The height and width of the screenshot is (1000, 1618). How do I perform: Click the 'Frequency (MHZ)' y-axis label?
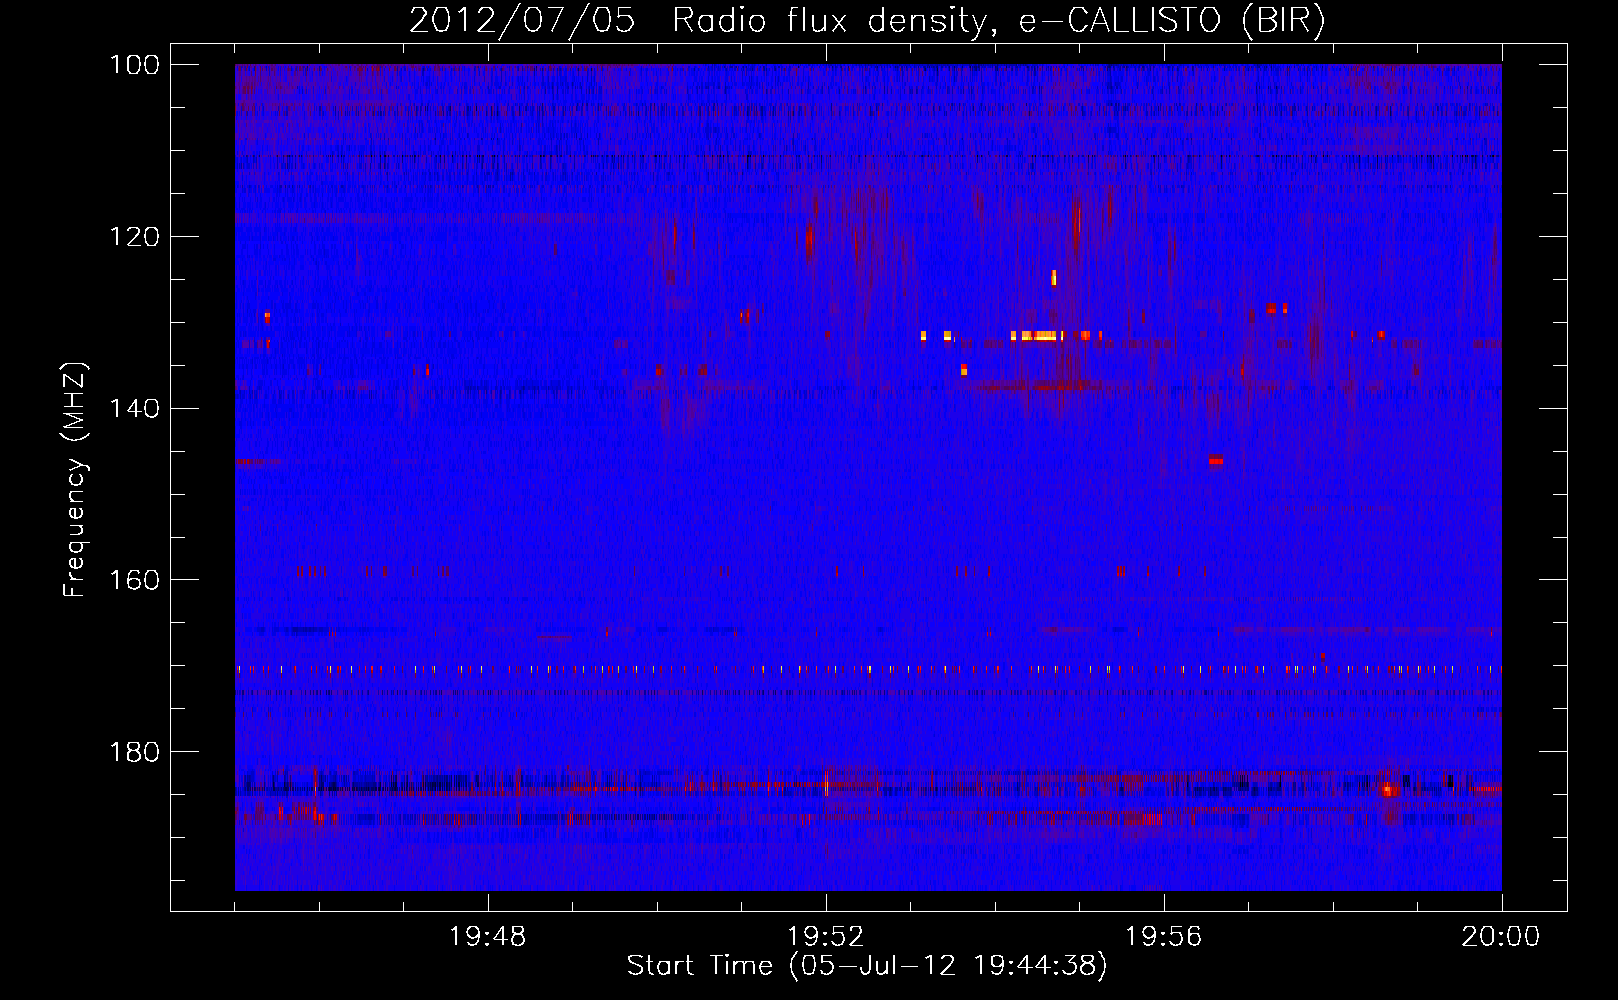(x=75, y=479)
